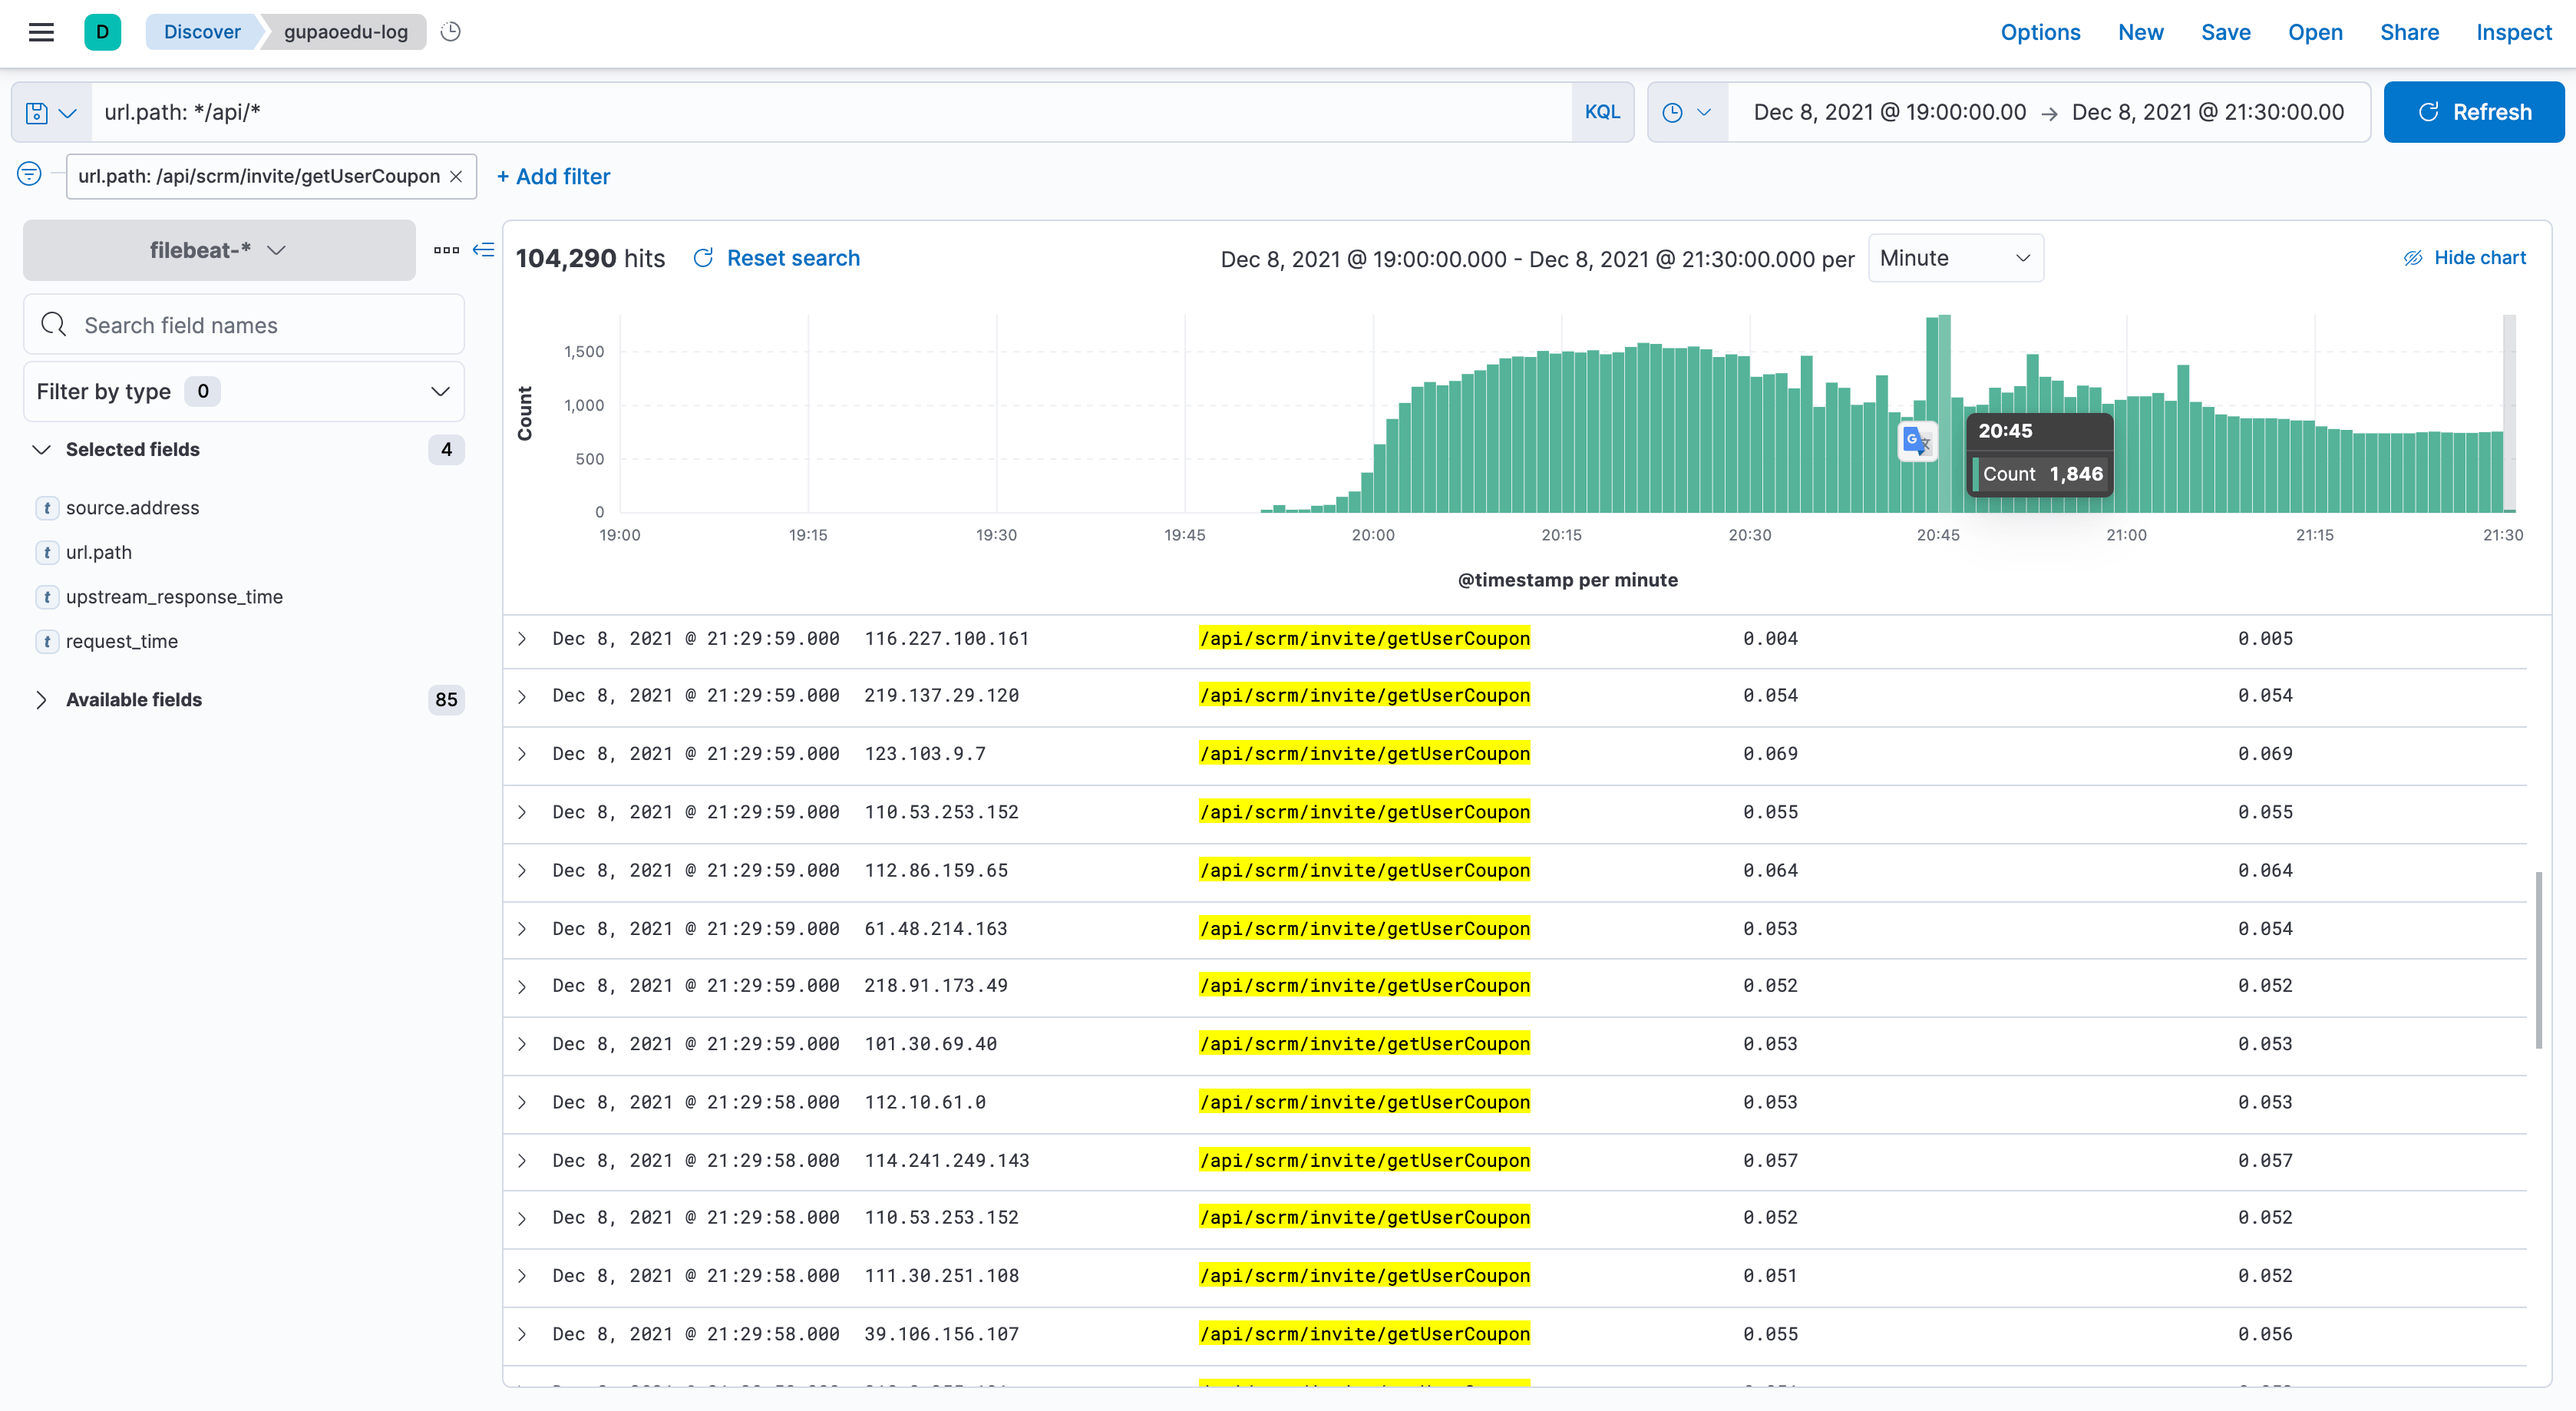
Task: Click the 0.069 request time value
Action: (x=2265, y=754)
